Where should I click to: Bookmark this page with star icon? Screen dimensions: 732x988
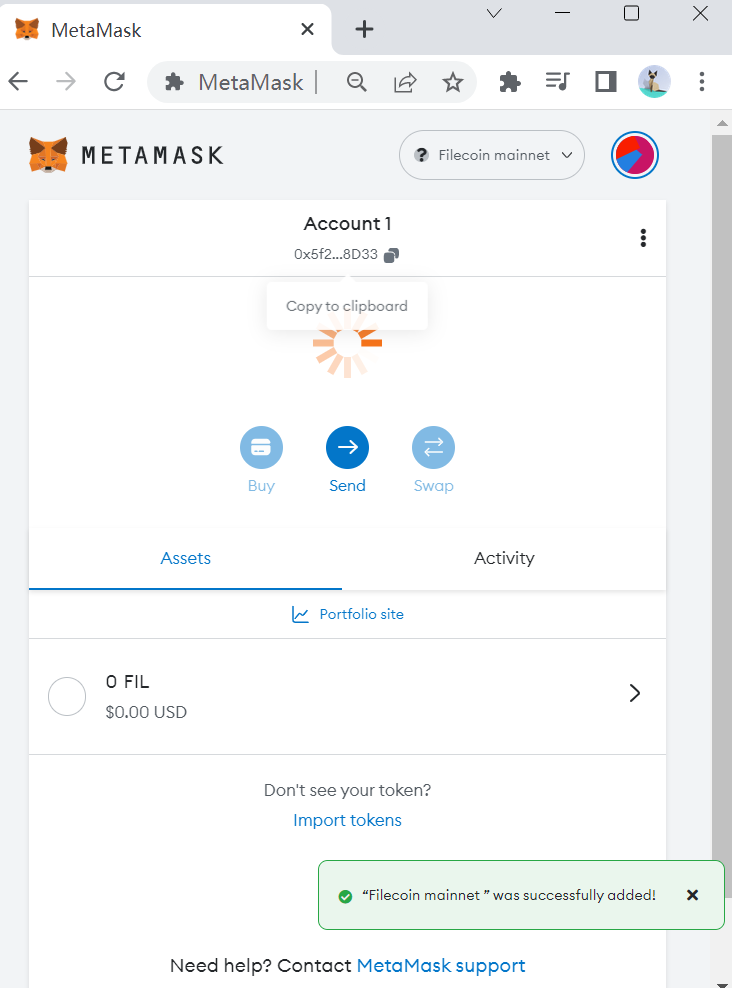[453, 82]
